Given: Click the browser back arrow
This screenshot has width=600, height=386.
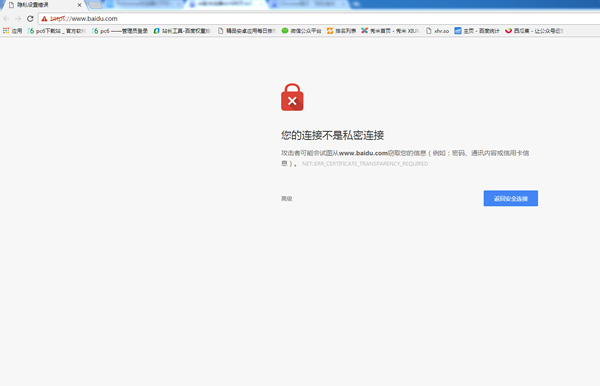Looking at the screenshot, I should point(6,19).
